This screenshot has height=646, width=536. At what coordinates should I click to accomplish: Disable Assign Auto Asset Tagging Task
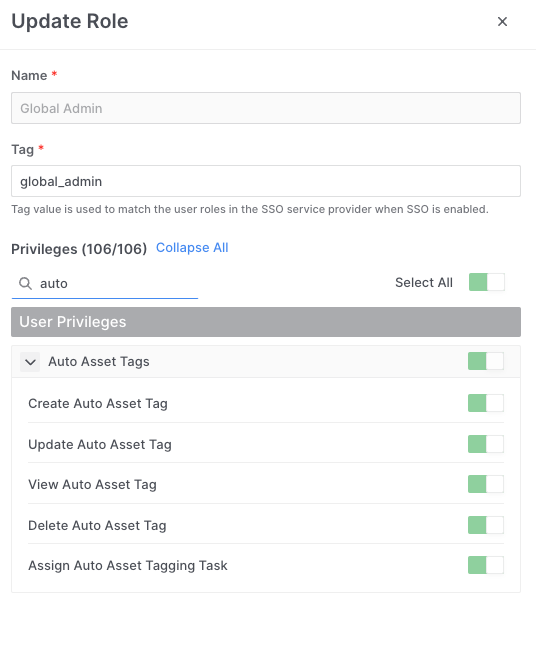[x=486, y=565]
